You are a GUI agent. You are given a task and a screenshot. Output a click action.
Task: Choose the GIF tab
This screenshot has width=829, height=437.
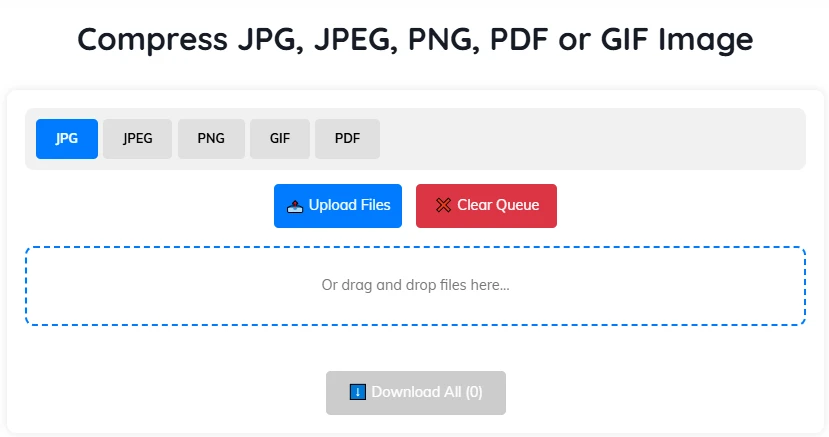coord(280,139)
